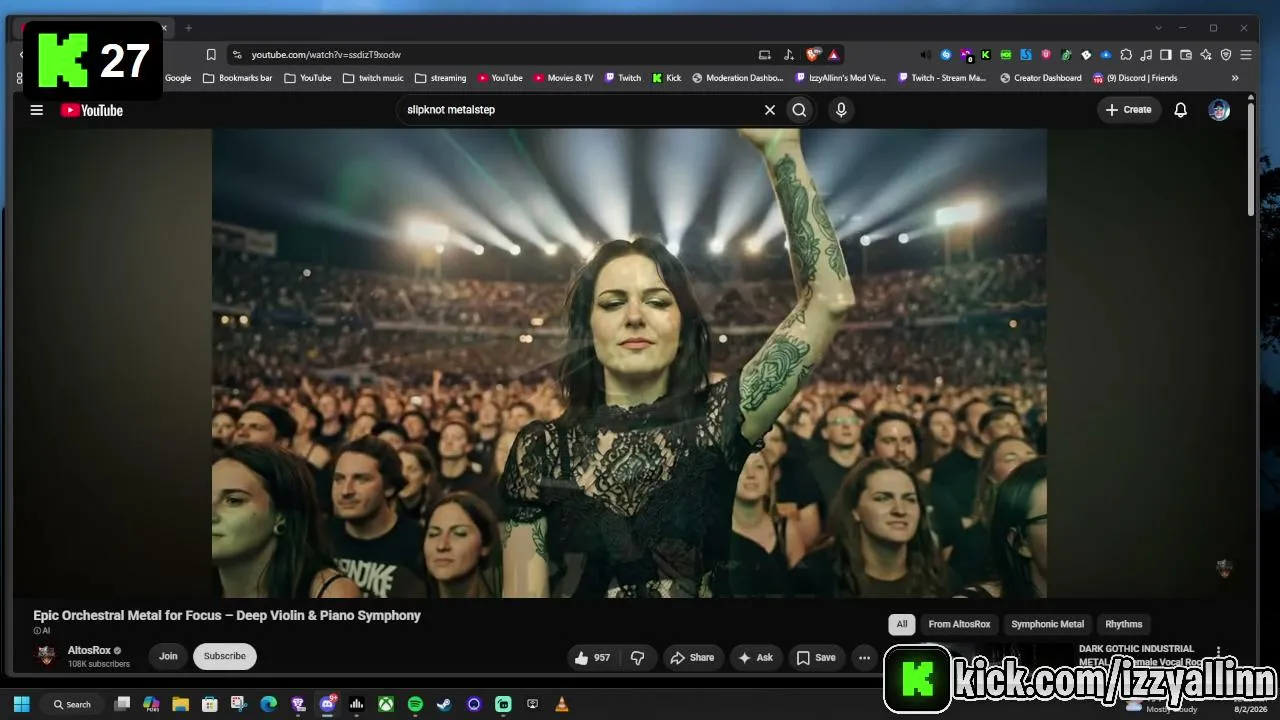Save video to a playlist

coord(816,657)
